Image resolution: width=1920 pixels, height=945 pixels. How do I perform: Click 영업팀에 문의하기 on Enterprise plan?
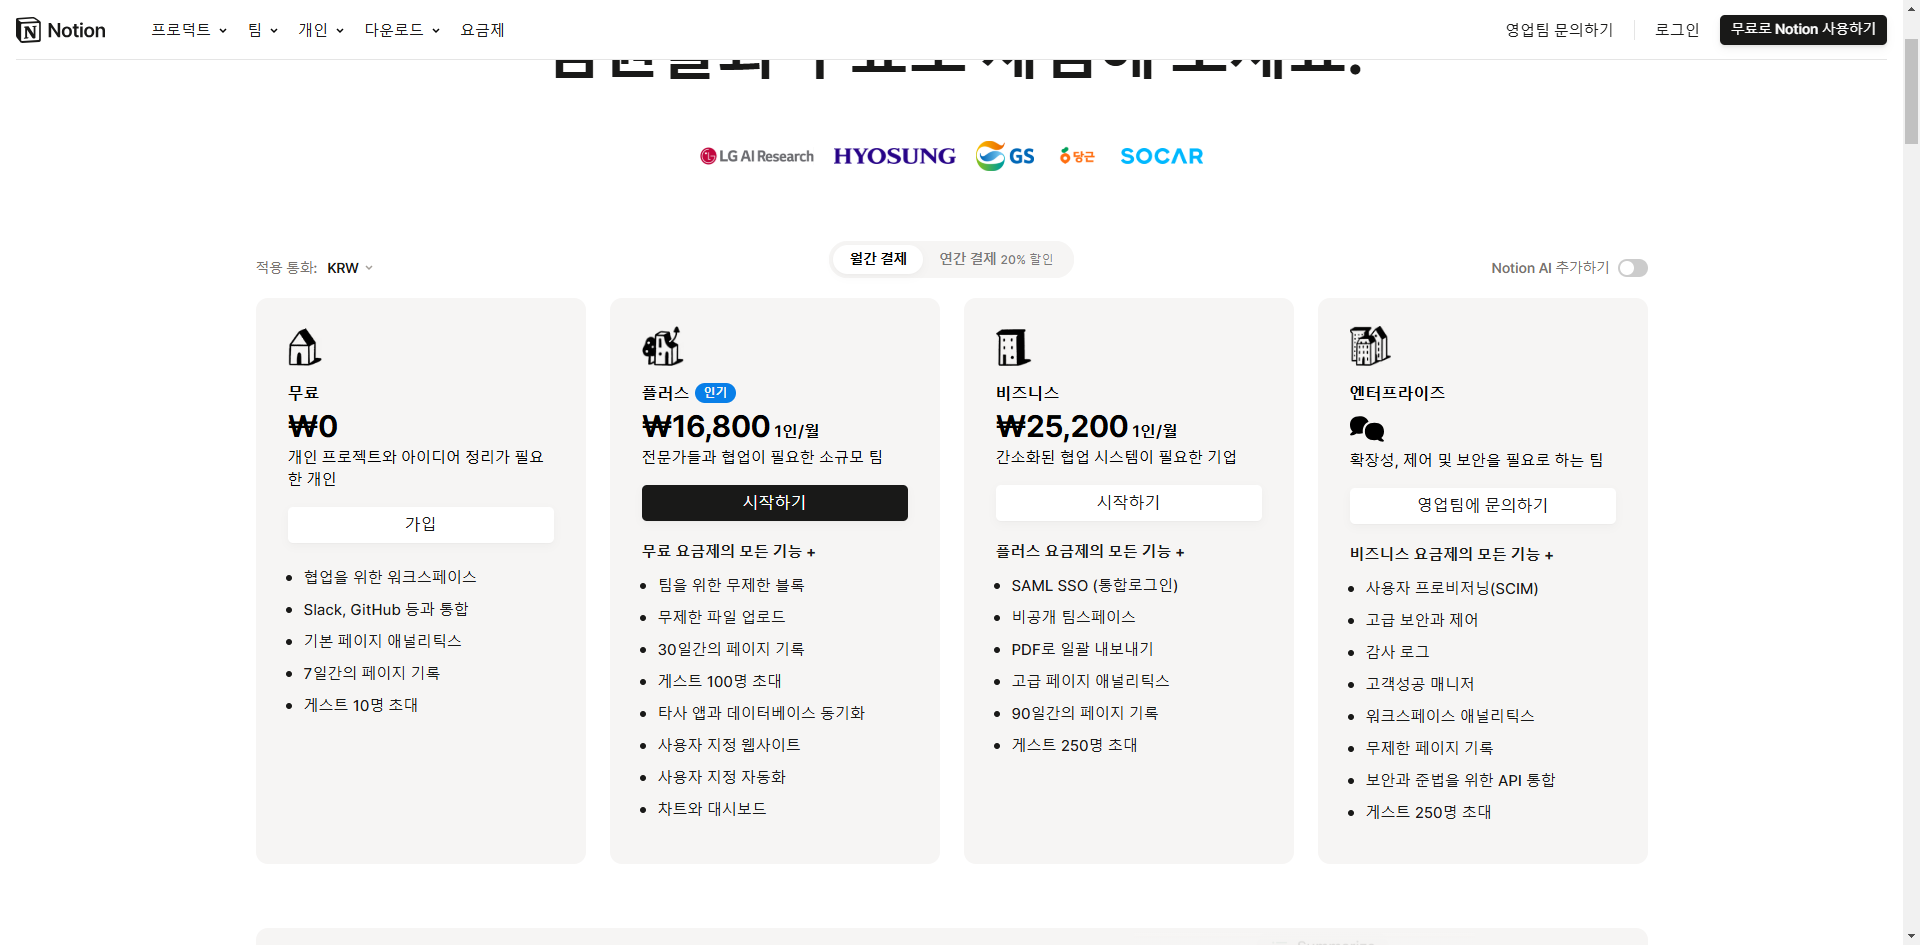coord(1483,505)
